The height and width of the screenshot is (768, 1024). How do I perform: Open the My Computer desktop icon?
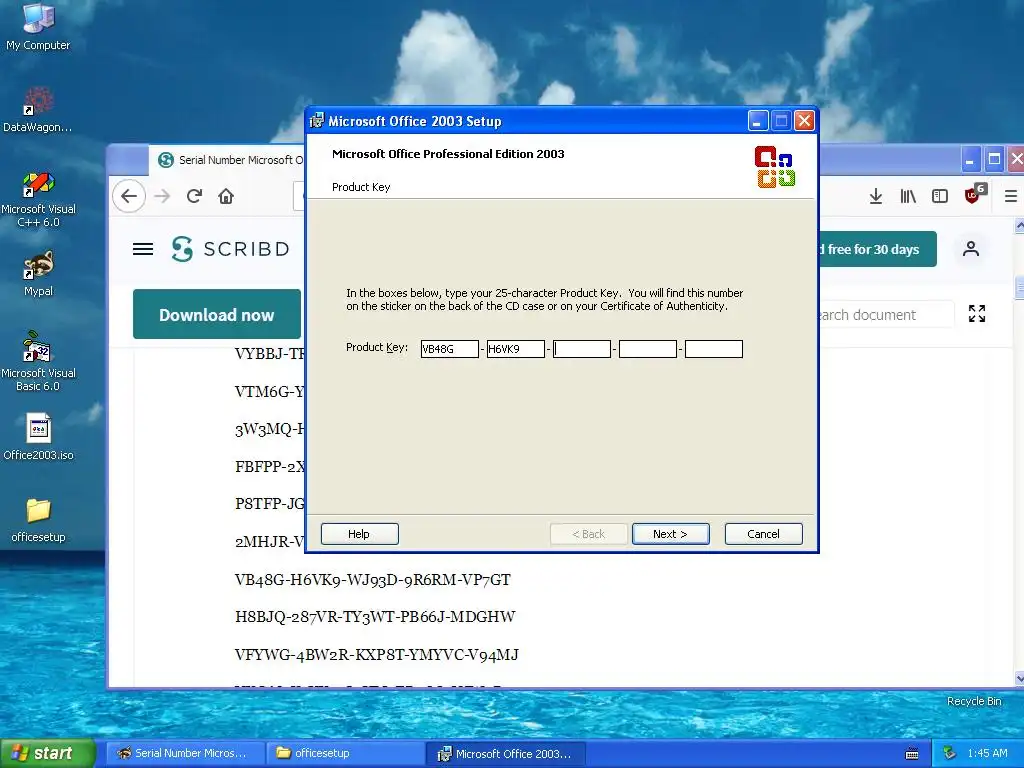tap(38, 27)
